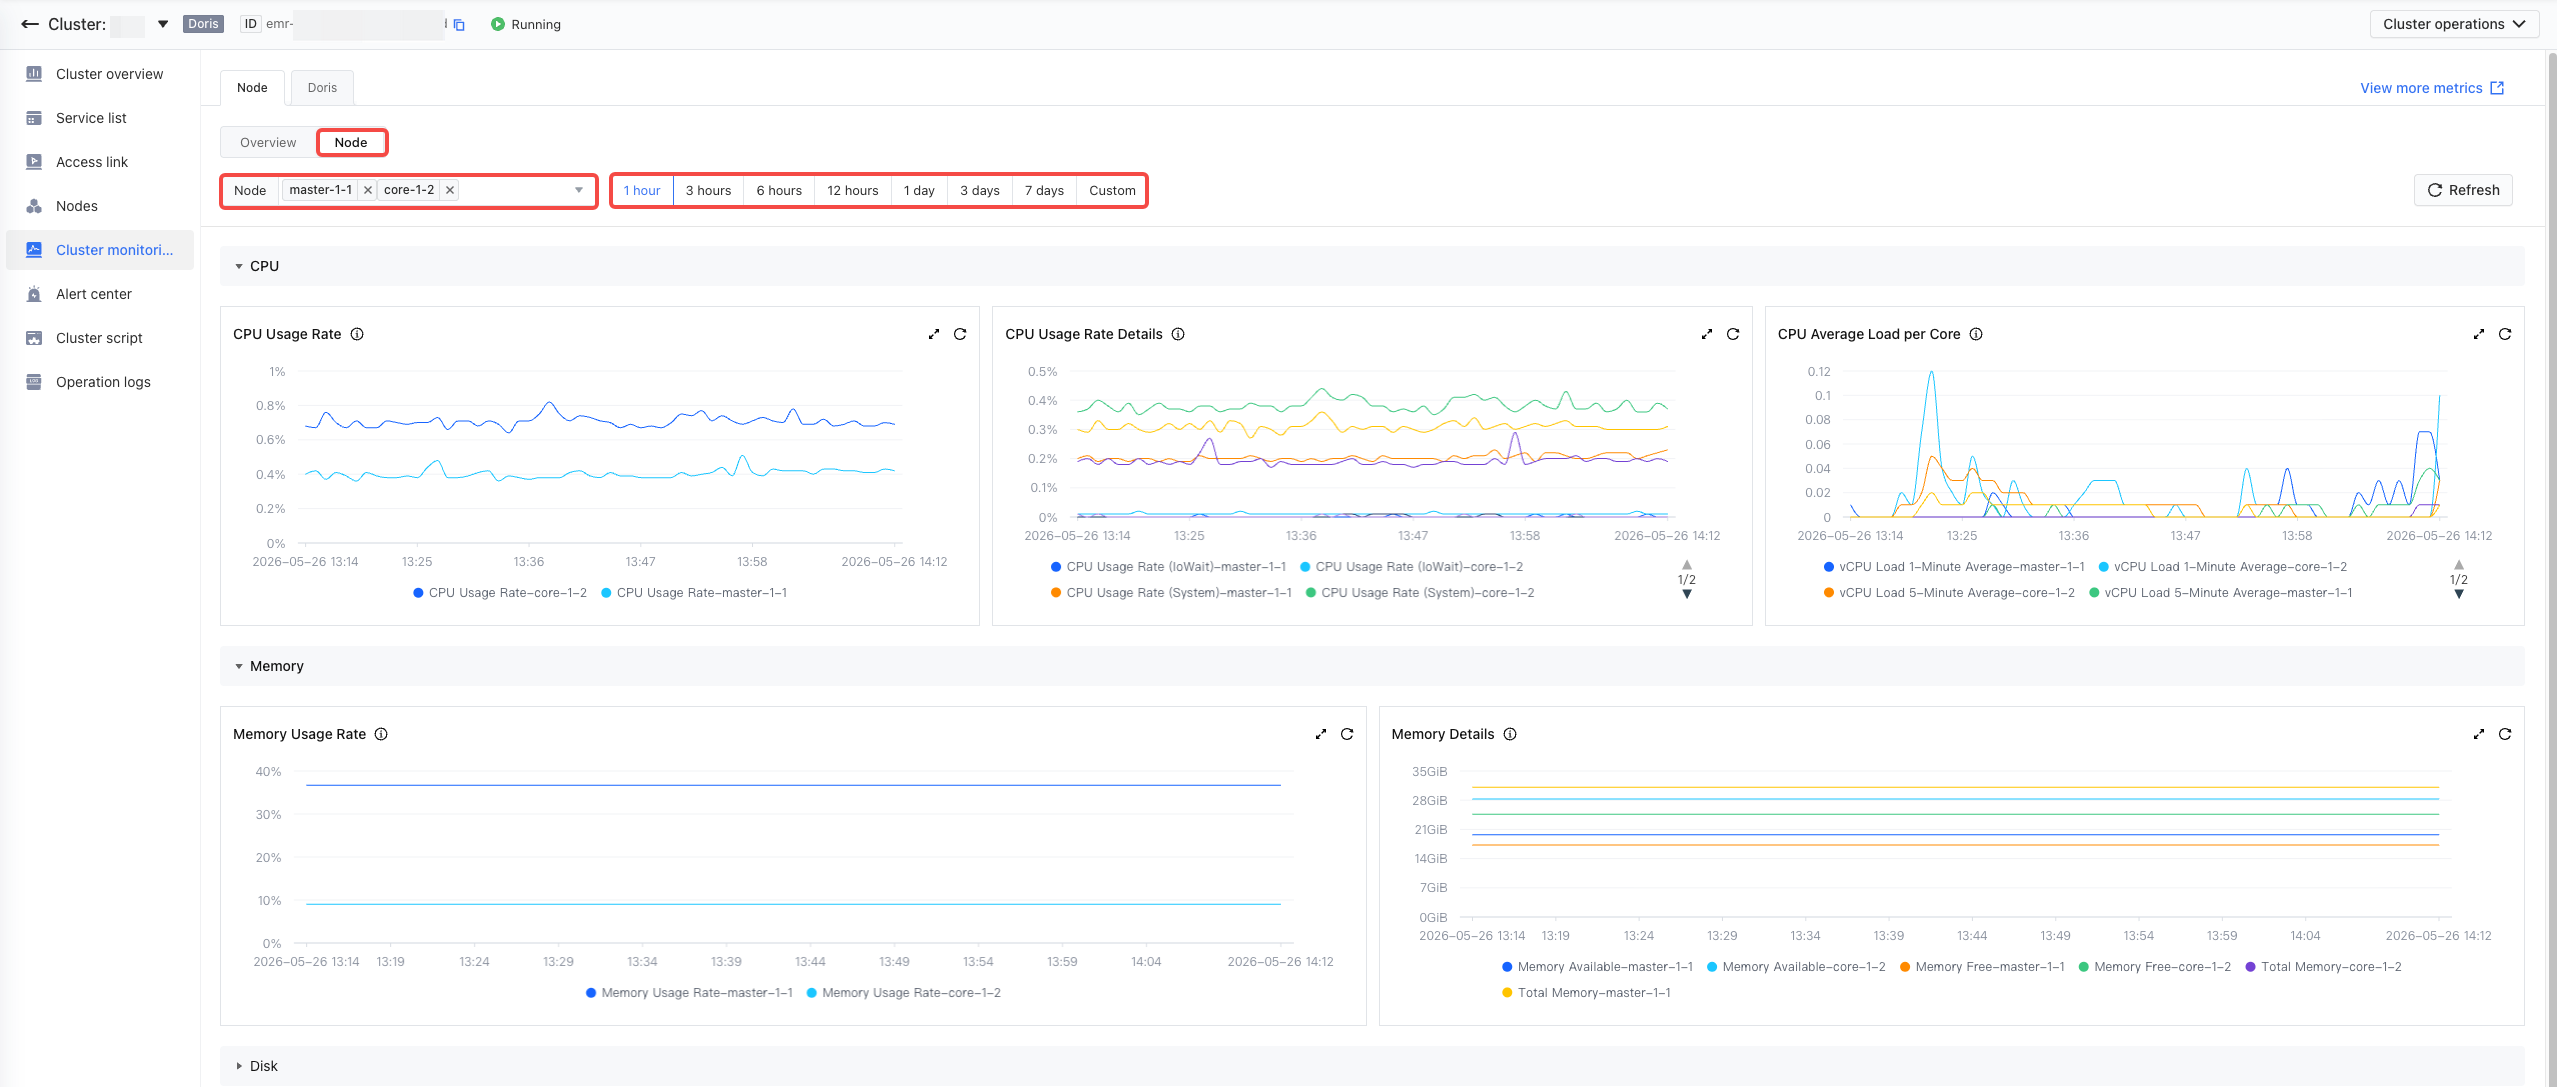The height and width of the screenshot is (1087, 2557).
Task: Copy the cluster ID
Action: [459, 25]
